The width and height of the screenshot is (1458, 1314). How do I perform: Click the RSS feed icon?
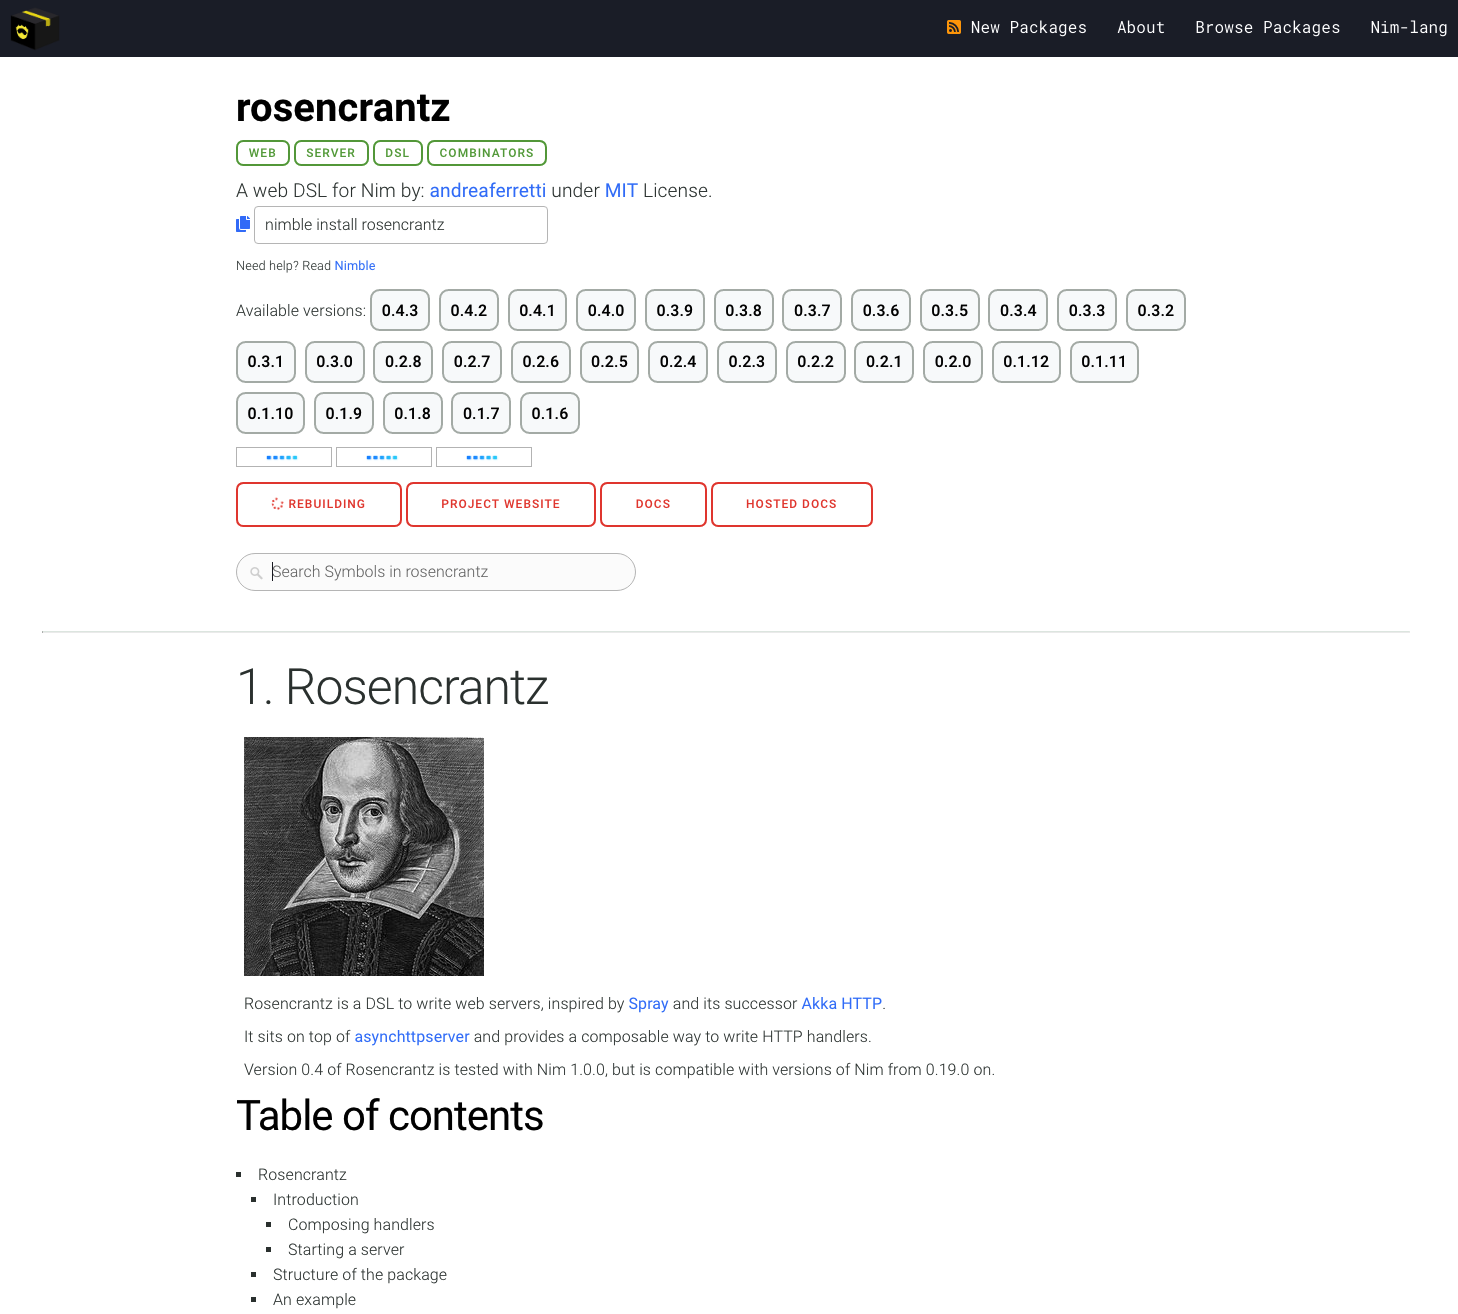(x=954, y=27)
